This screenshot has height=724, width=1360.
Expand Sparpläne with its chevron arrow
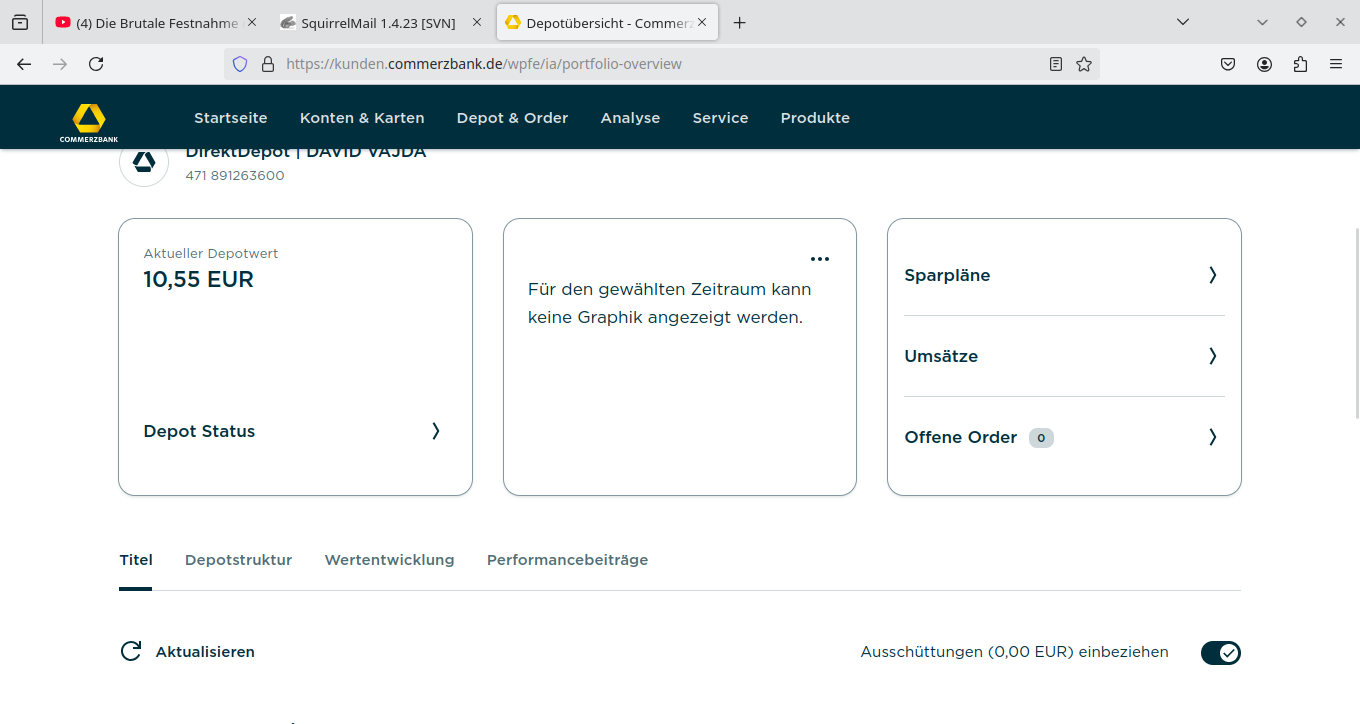1212,275
